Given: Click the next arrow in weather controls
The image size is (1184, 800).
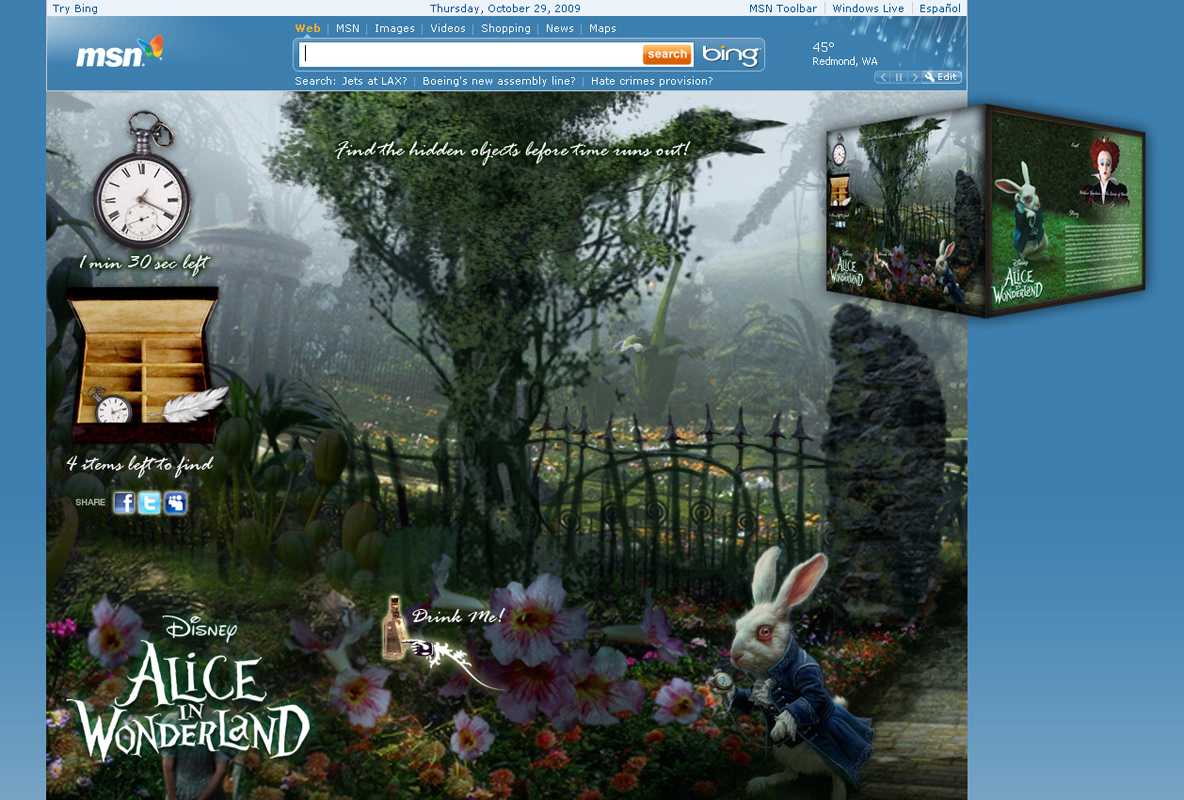Looking at the screenshot, I should click(x=914, y=77).
